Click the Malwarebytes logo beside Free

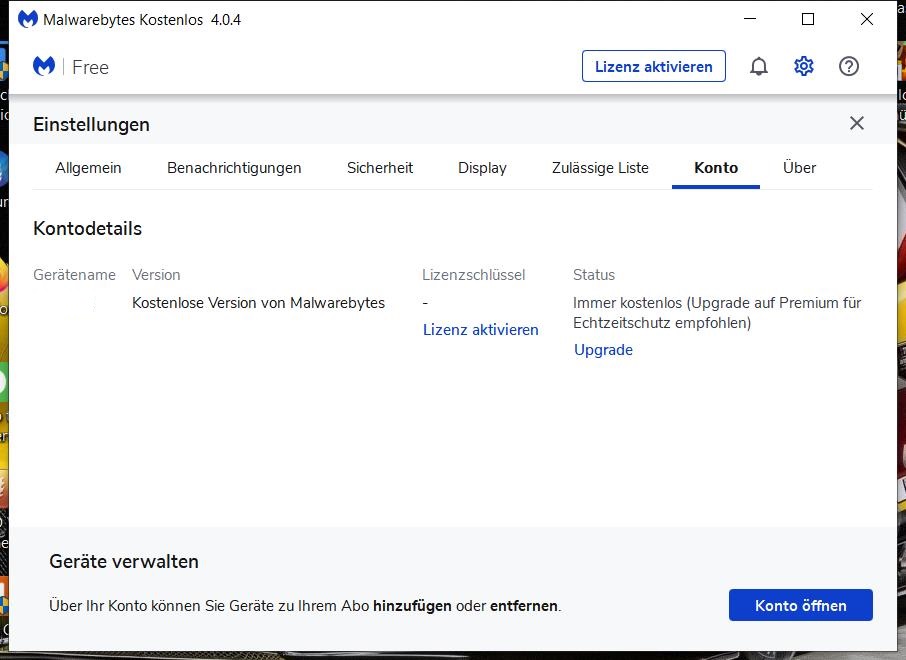(x=44, y=66)
